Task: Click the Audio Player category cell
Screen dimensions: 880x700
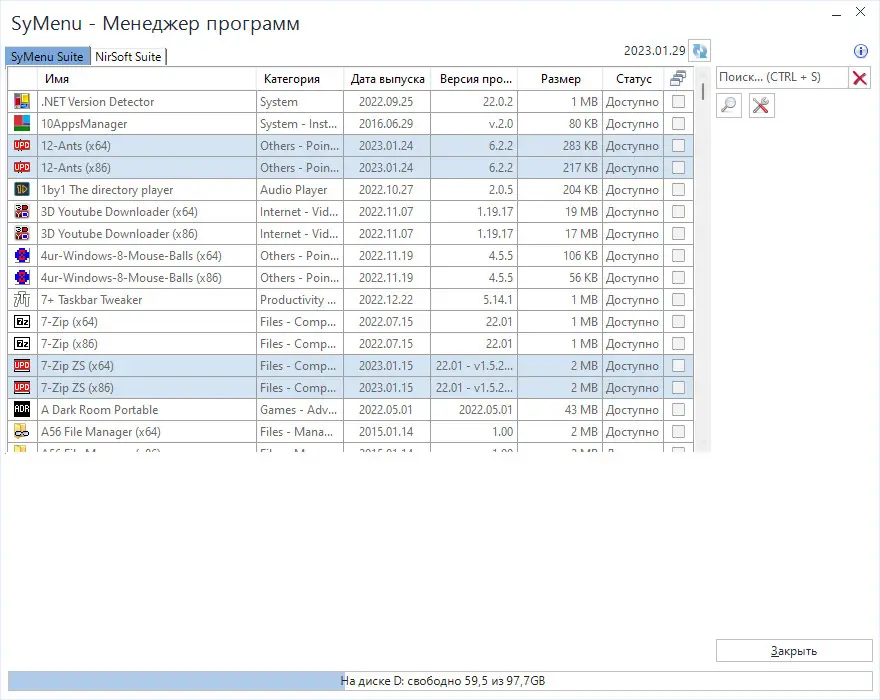Action: (x=300, y=190)
